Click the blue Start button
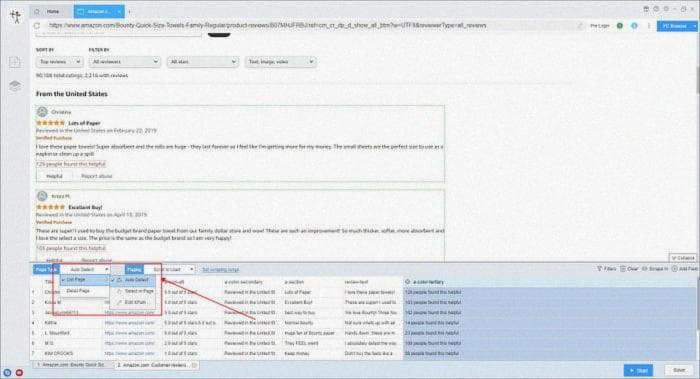Screen dimensions: 700x379 (x=638, y=370)
